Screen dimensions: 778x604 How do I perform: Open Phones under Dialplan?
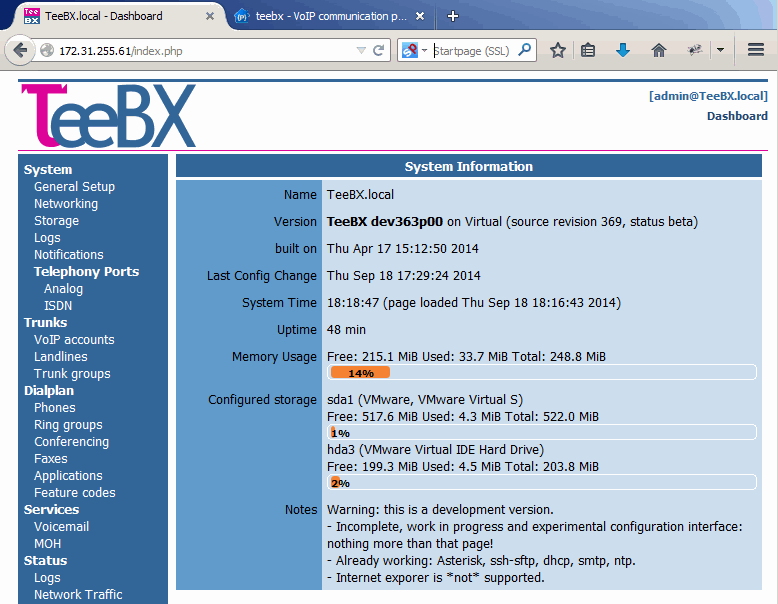[x=55, y=408]
